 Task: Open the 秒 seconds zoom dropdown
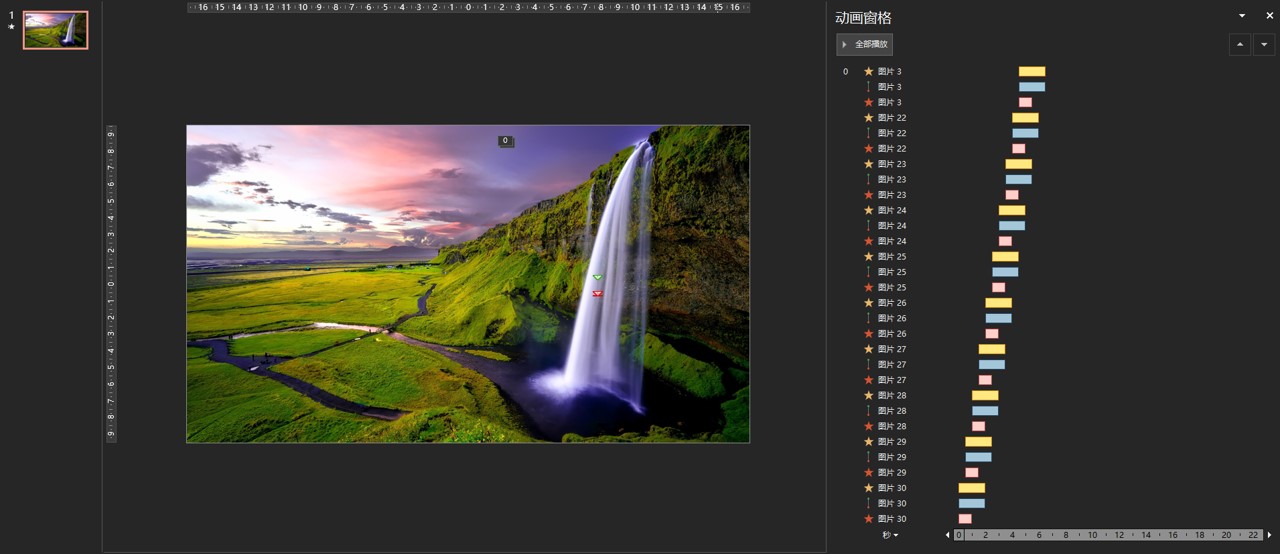point(890,535)
